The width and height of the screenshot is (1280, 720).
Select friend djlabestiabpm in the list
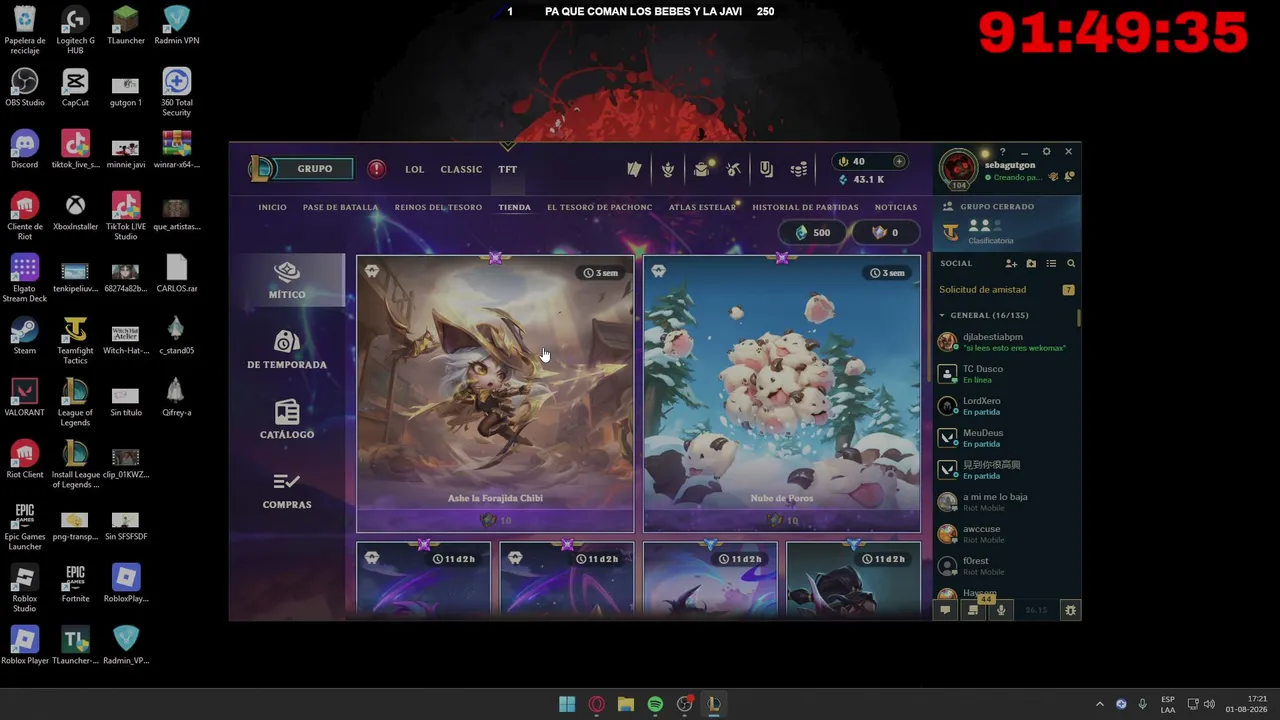(1007, 342)
